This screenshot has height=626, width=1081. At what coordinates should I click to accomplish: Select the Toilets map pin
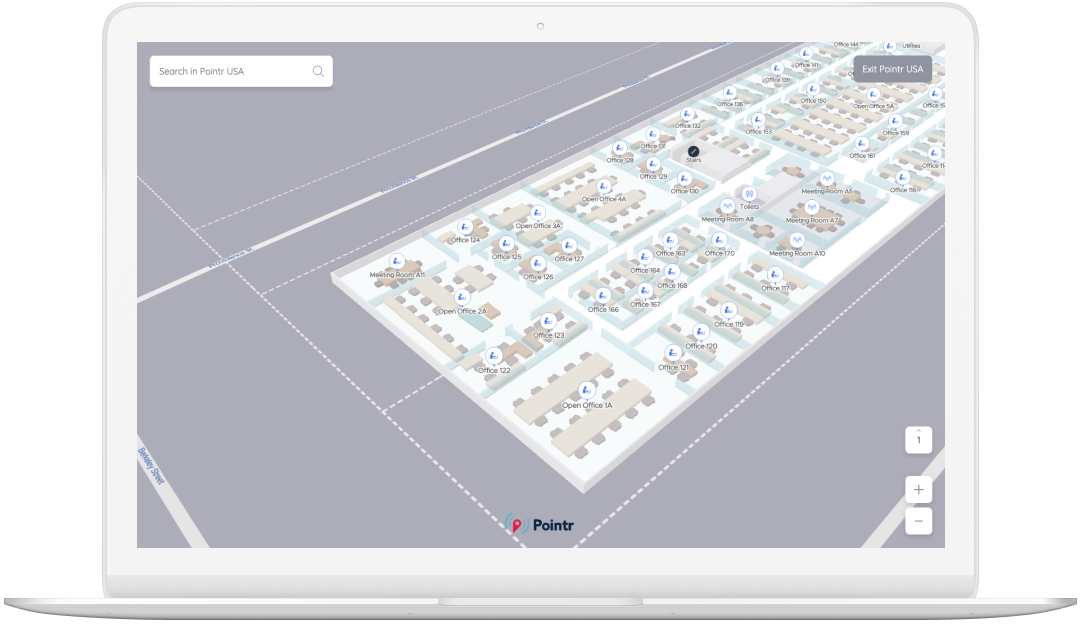pyautogui.click(x=749, y=194)
